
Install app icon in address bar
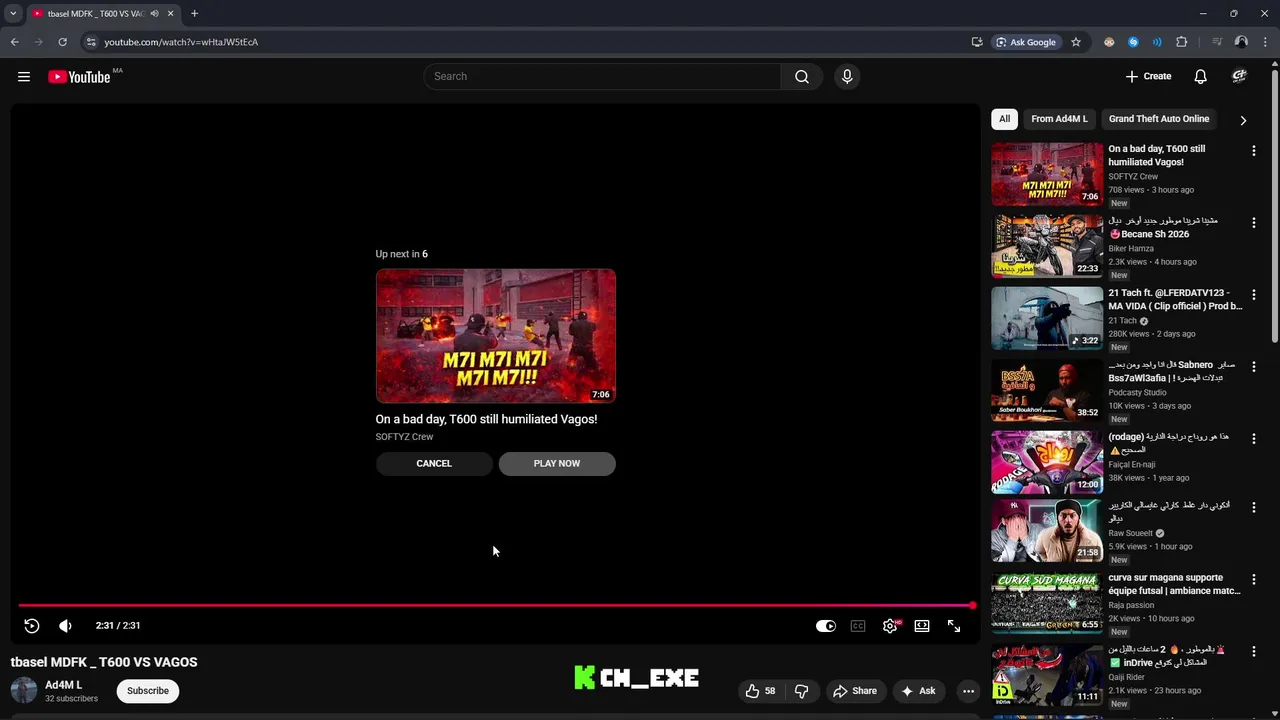pos(977,42)
